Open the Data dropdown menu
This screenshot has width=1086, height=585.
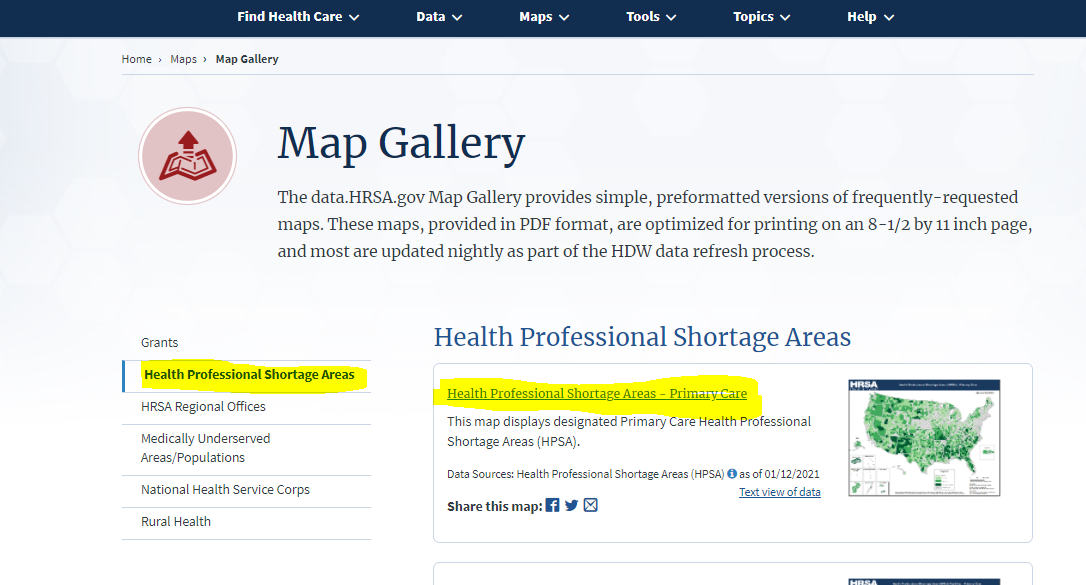coord(439,17)
